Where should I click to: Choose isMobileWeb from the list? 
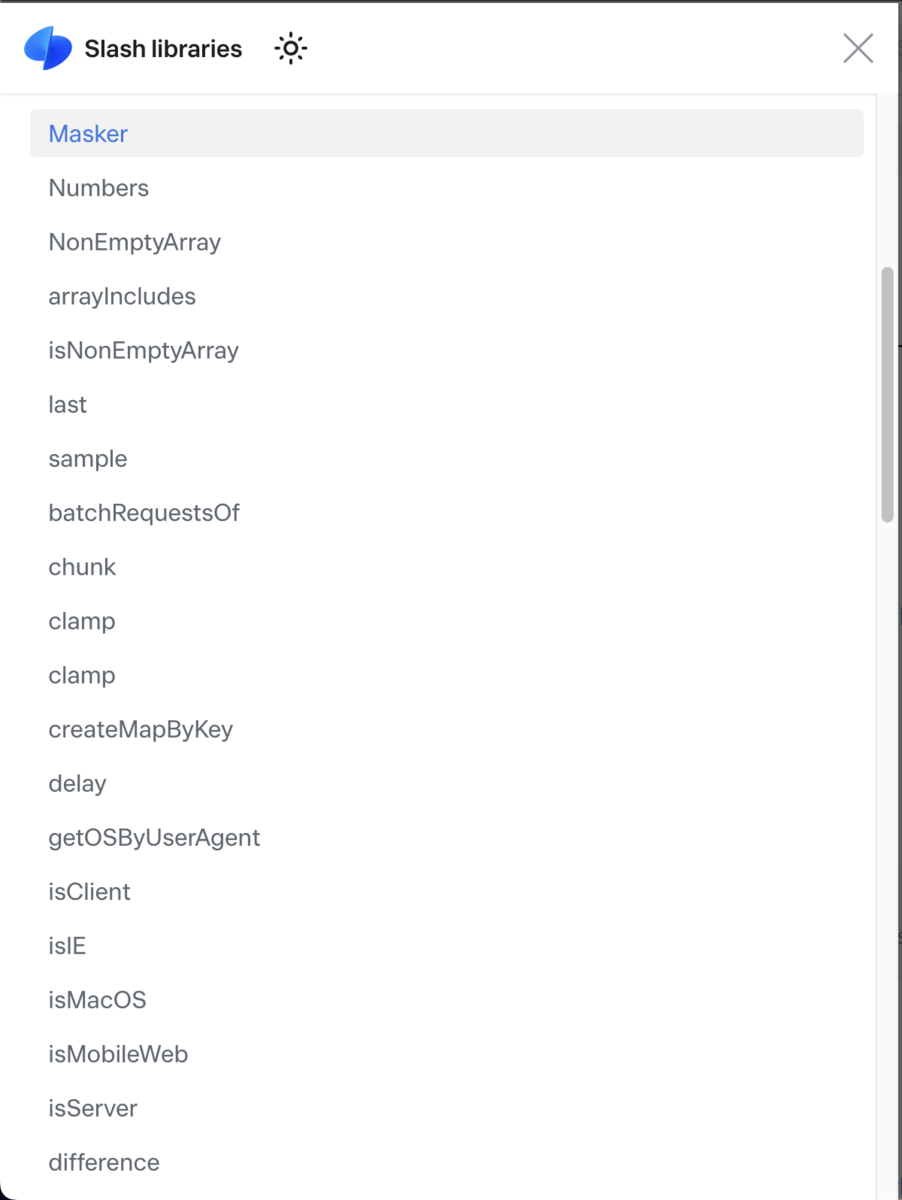click(x=118, y=1053)
